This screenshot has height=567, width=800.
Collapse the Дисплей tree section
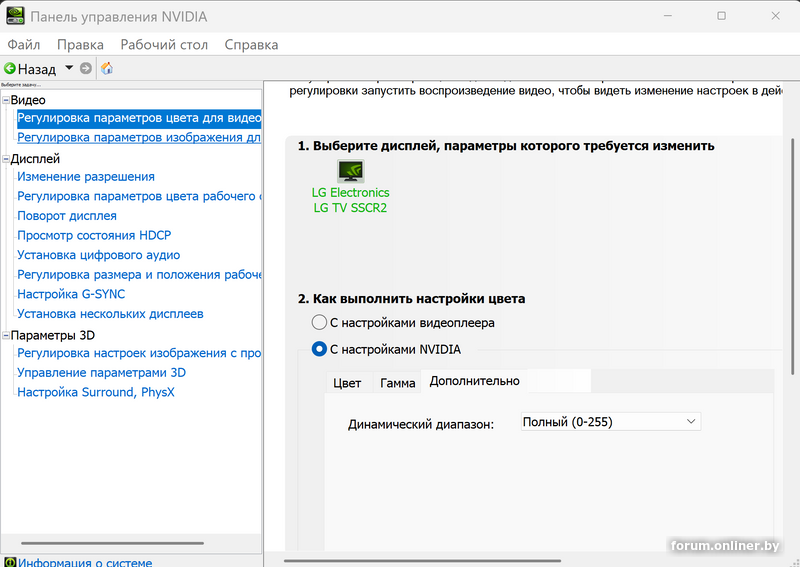pyautogui.click(x=6, y=159)
